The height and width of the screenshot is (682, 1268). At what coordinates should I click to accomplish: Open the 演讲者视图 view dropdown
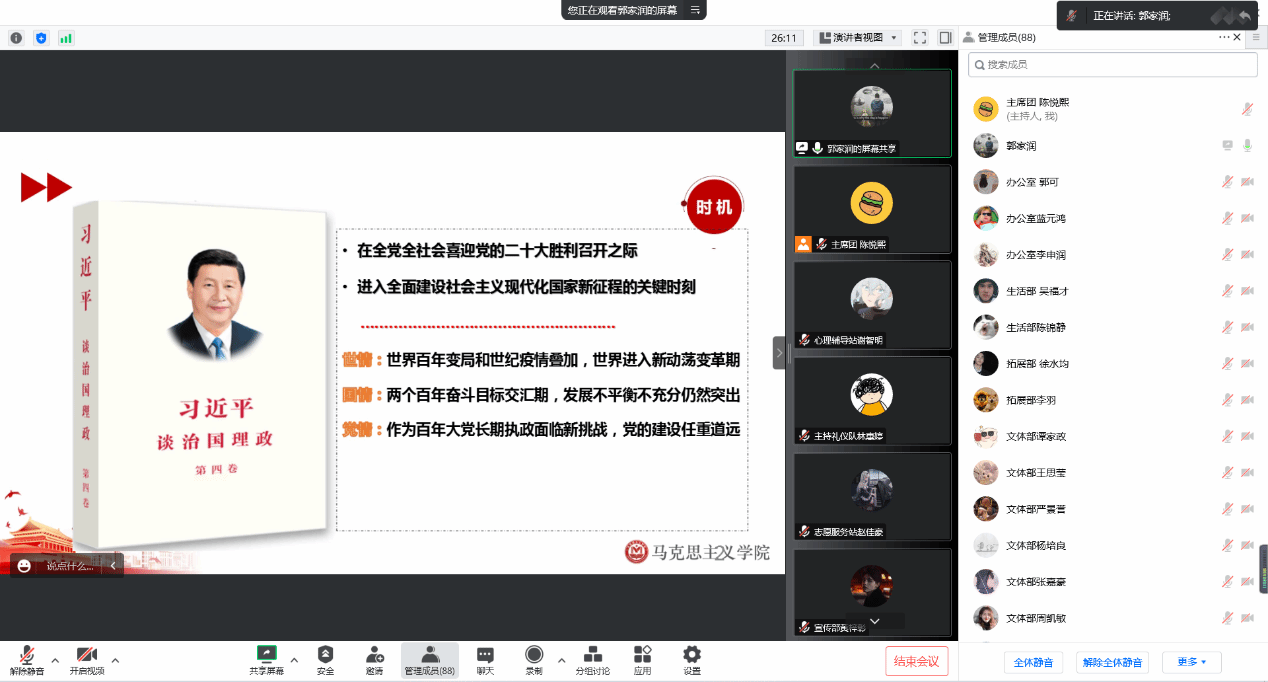click(x=858, y=38)
